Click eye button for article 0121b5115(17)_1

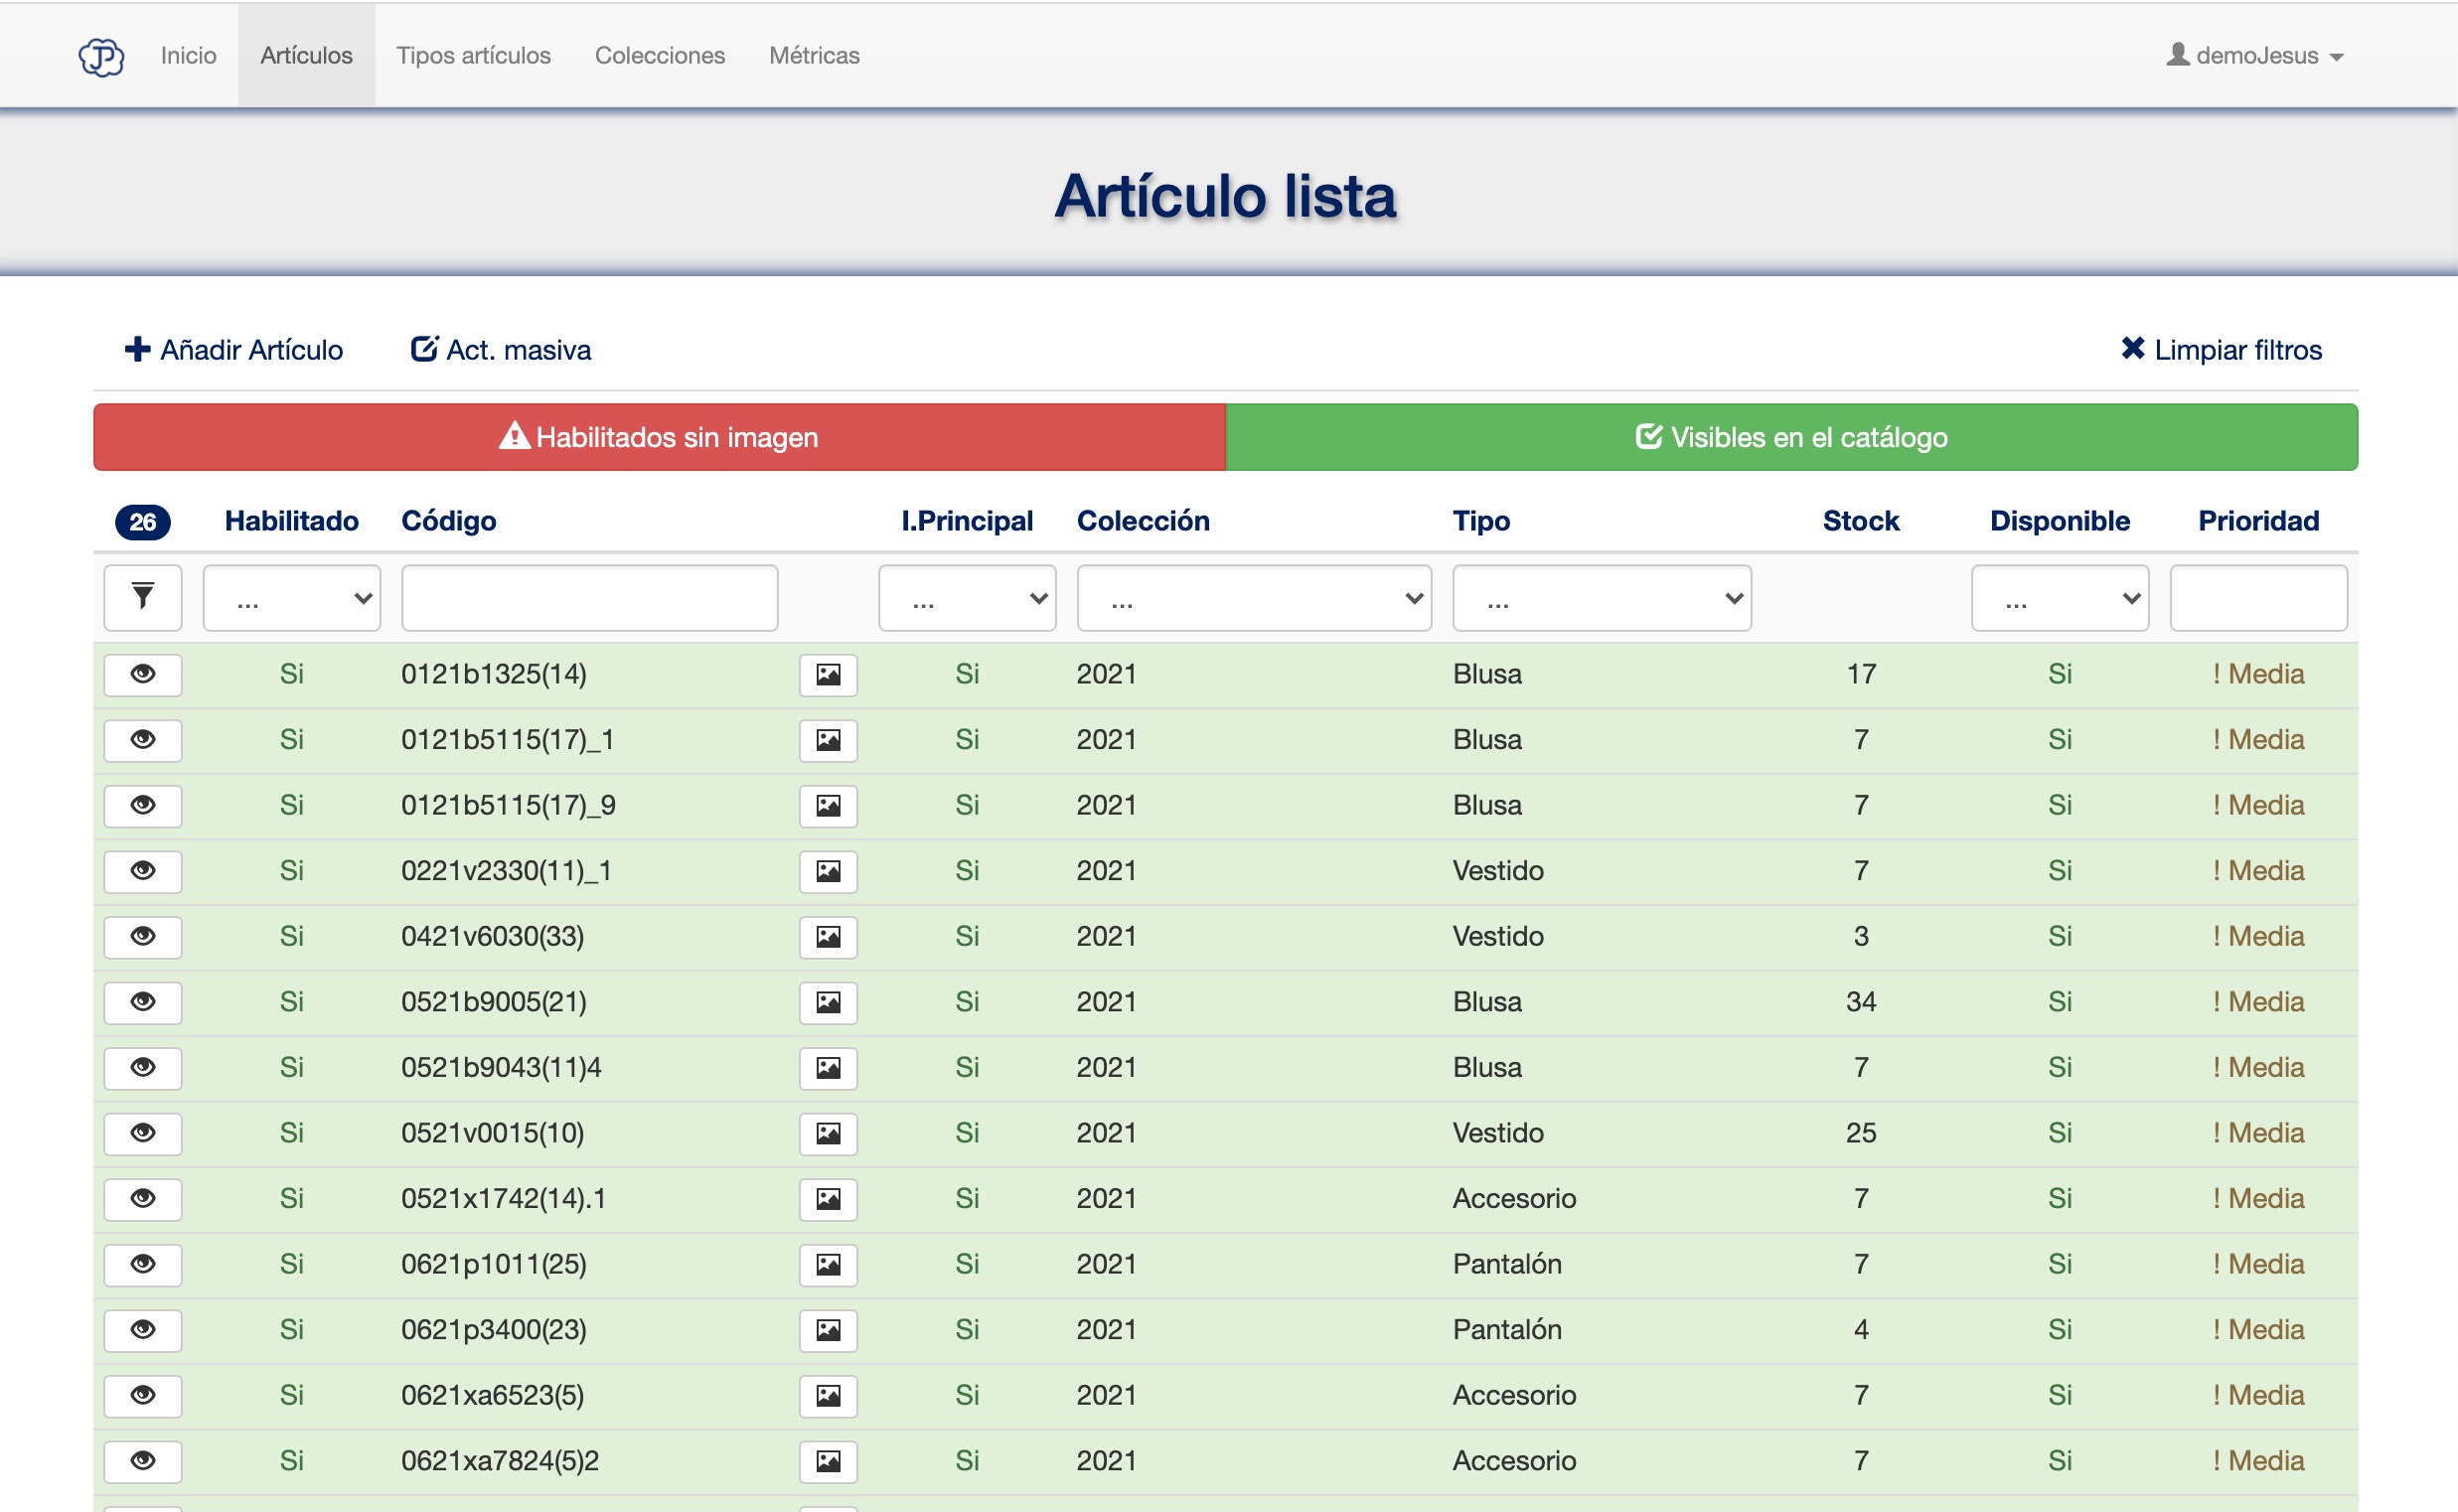click(x=143, y=740)
